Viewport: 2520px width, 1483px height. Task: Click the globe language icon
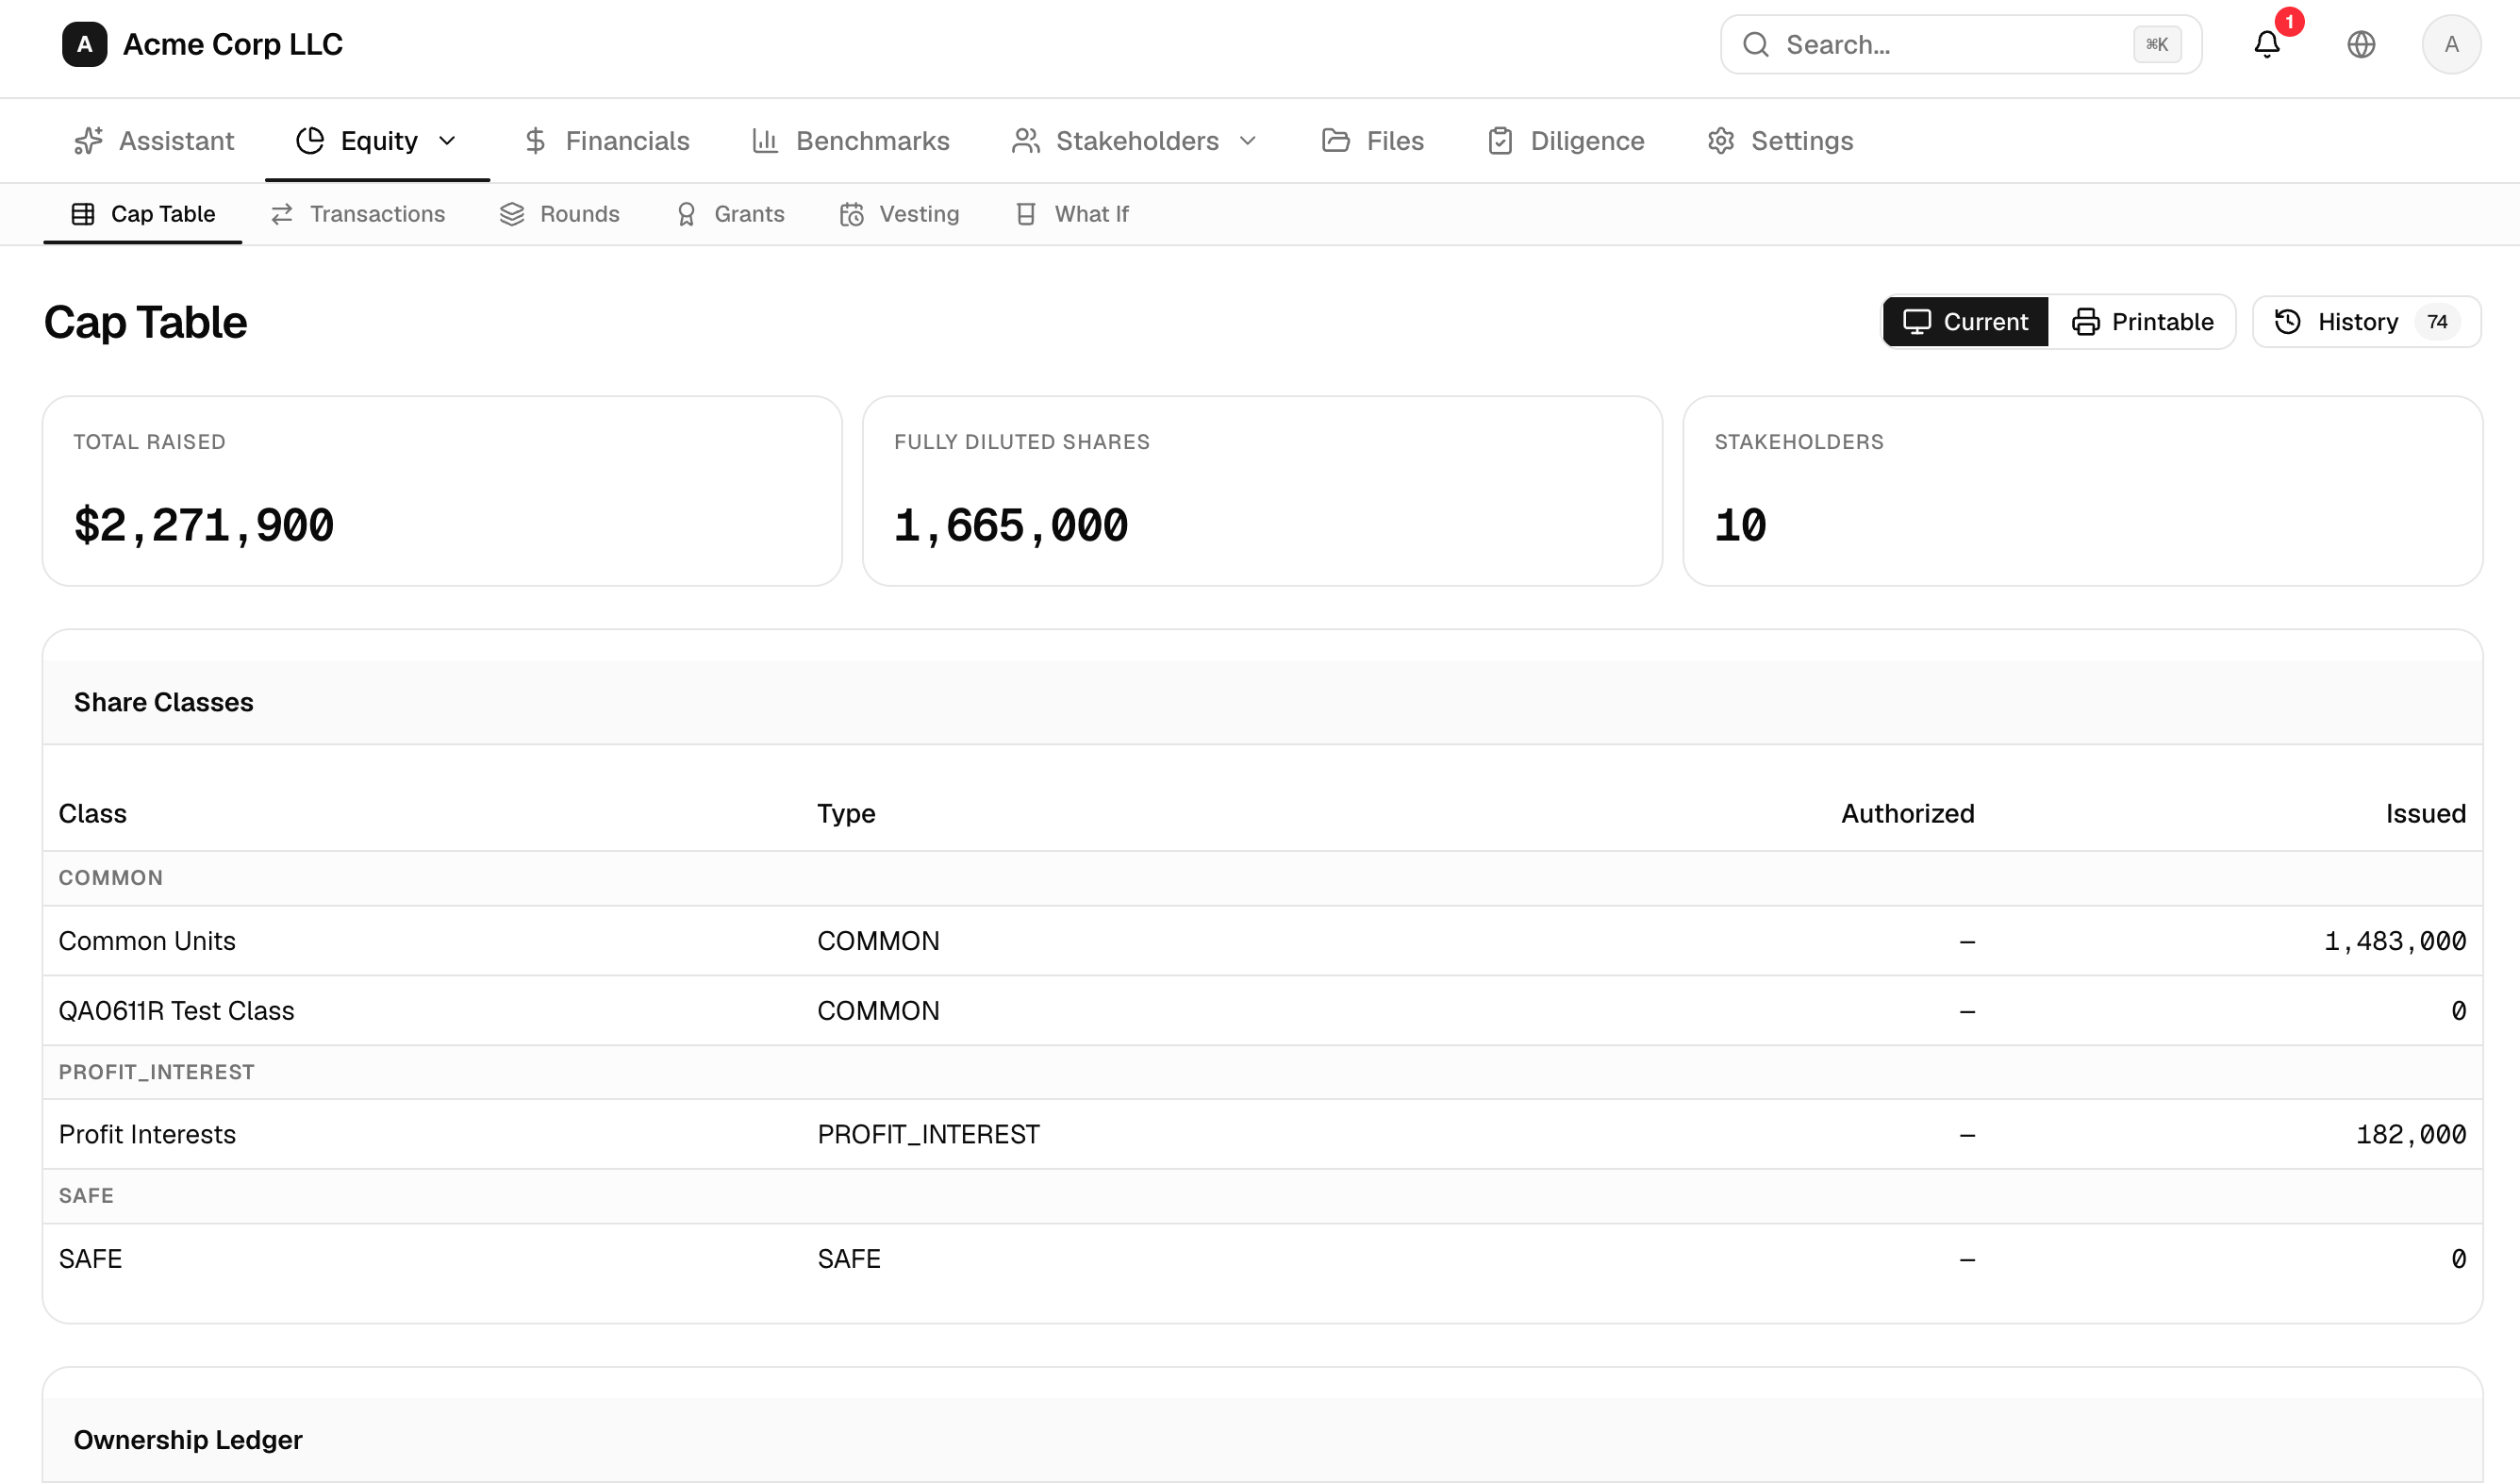tap(2361, 44)
